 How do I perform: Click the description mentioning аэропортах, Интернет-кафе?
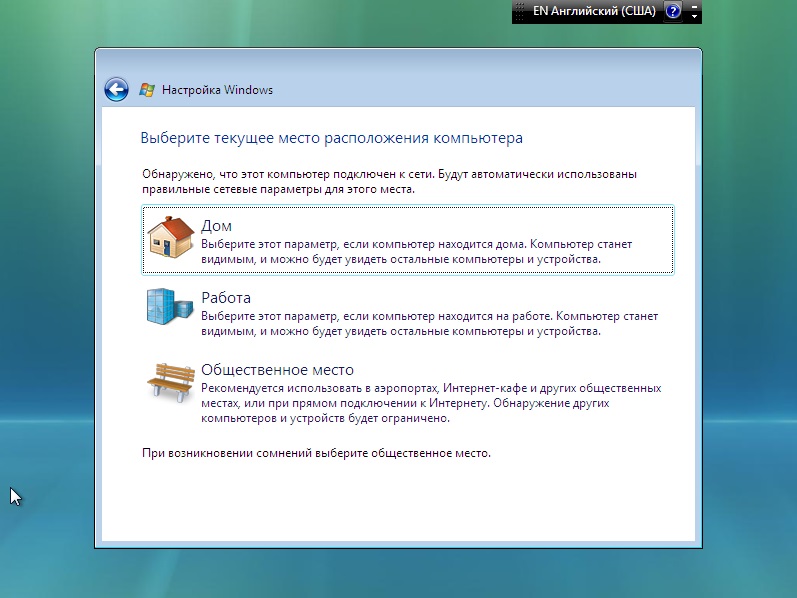pyautogui.click(x=431, y=403)
